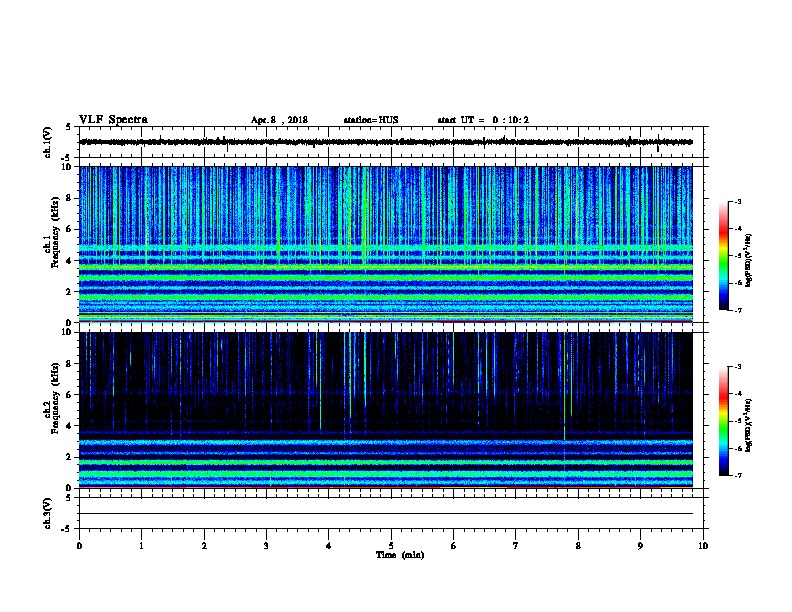Select the date text "Apr. 8, 2018"
Screen dimensions: 792x612
click(x=279, y=120)
